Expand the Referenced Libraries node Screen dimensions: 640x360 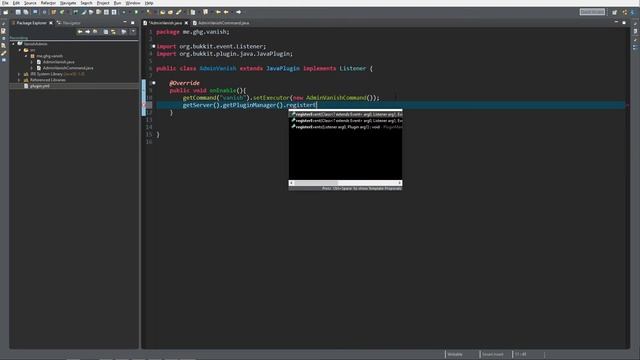point(20,80)
